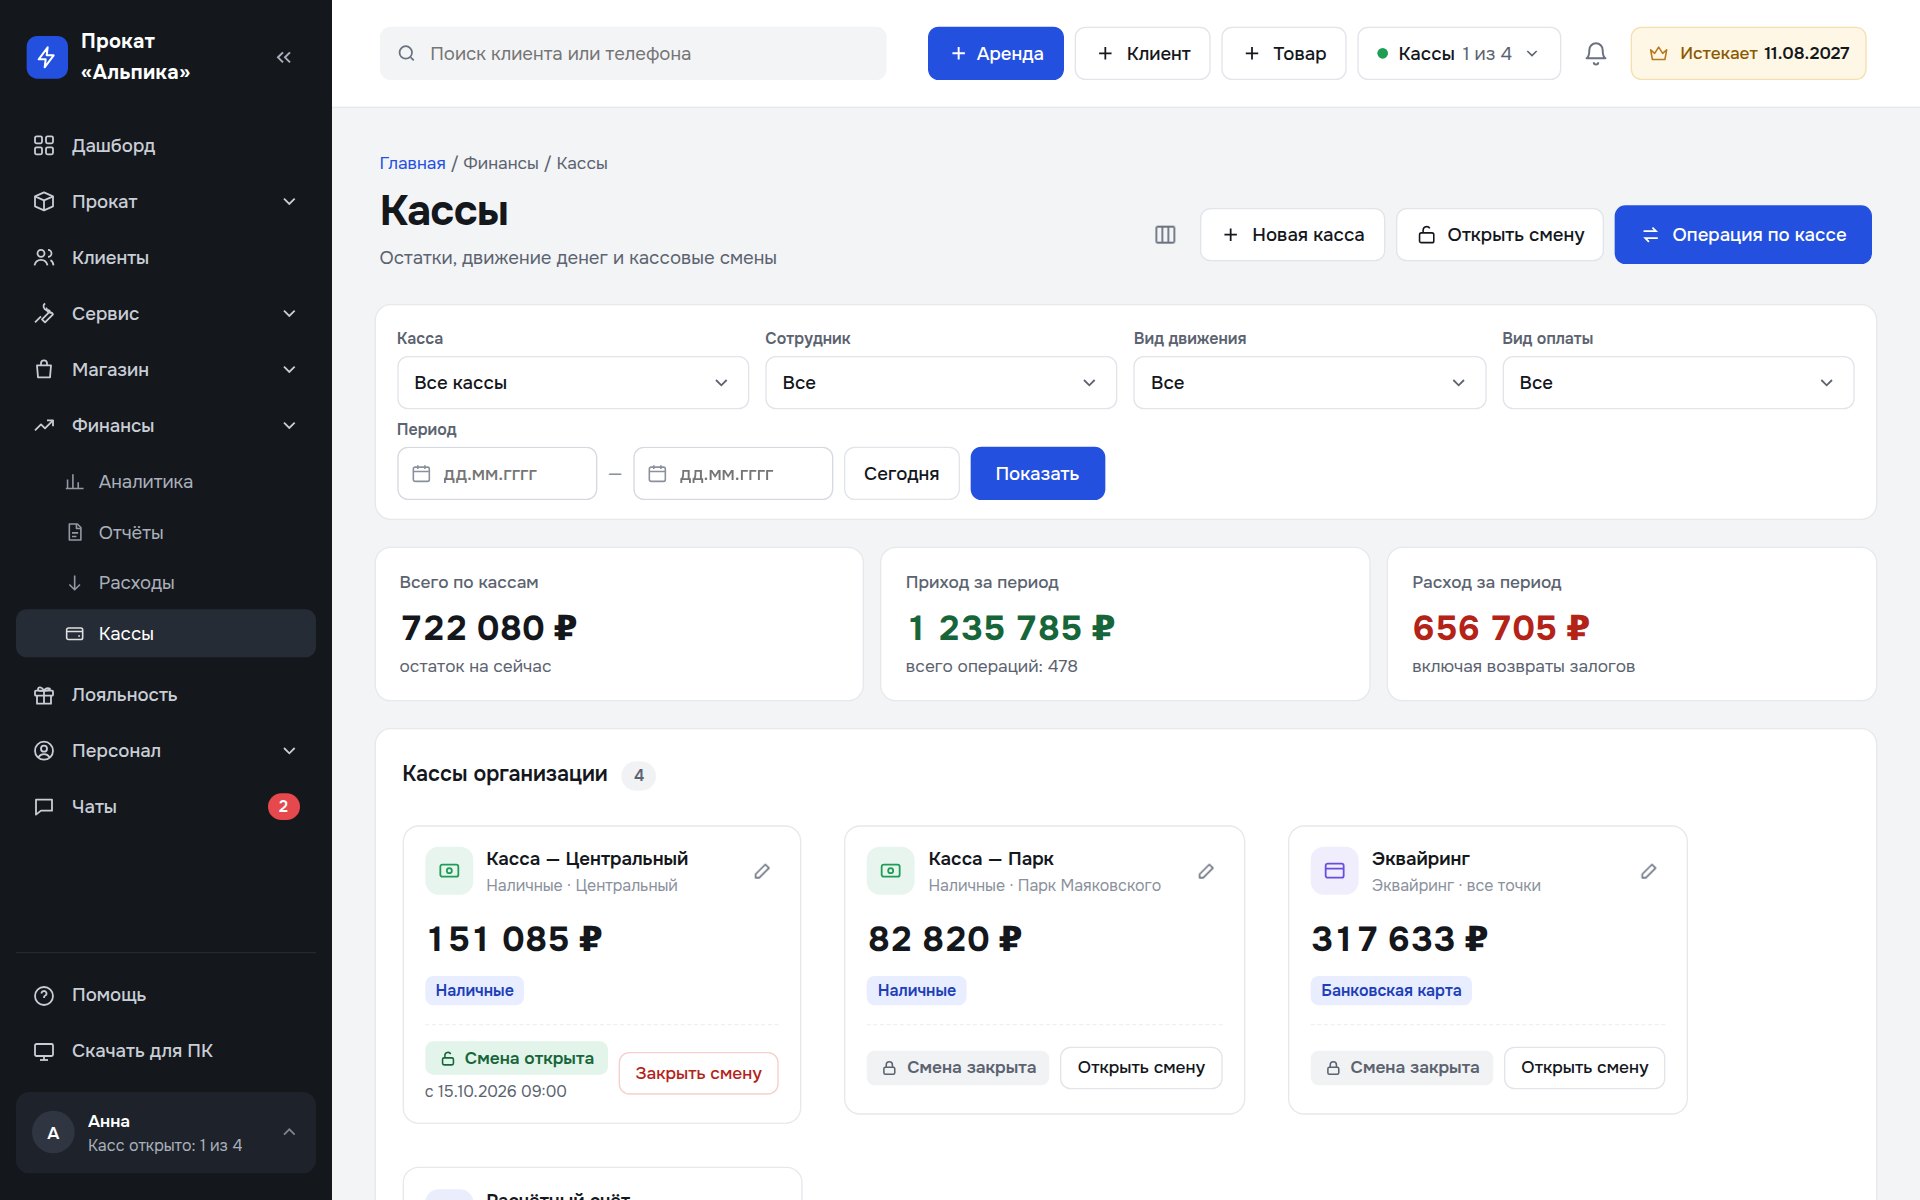
Task: Focus the client or phone search field
Action: pyautogui.click(x=633, y=53)
